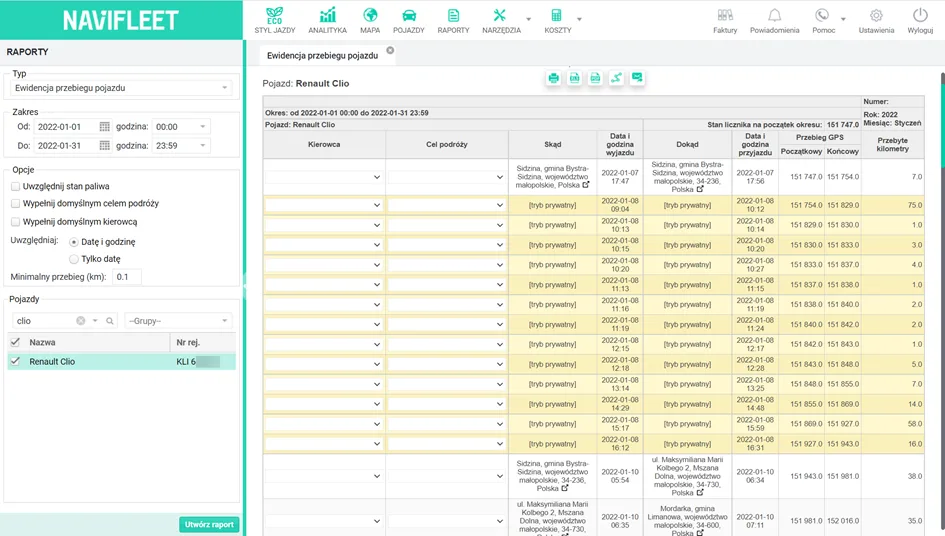945x536 pixels.
Task: Show Powiadomienia bell notifications
Action: pos(774,20)
